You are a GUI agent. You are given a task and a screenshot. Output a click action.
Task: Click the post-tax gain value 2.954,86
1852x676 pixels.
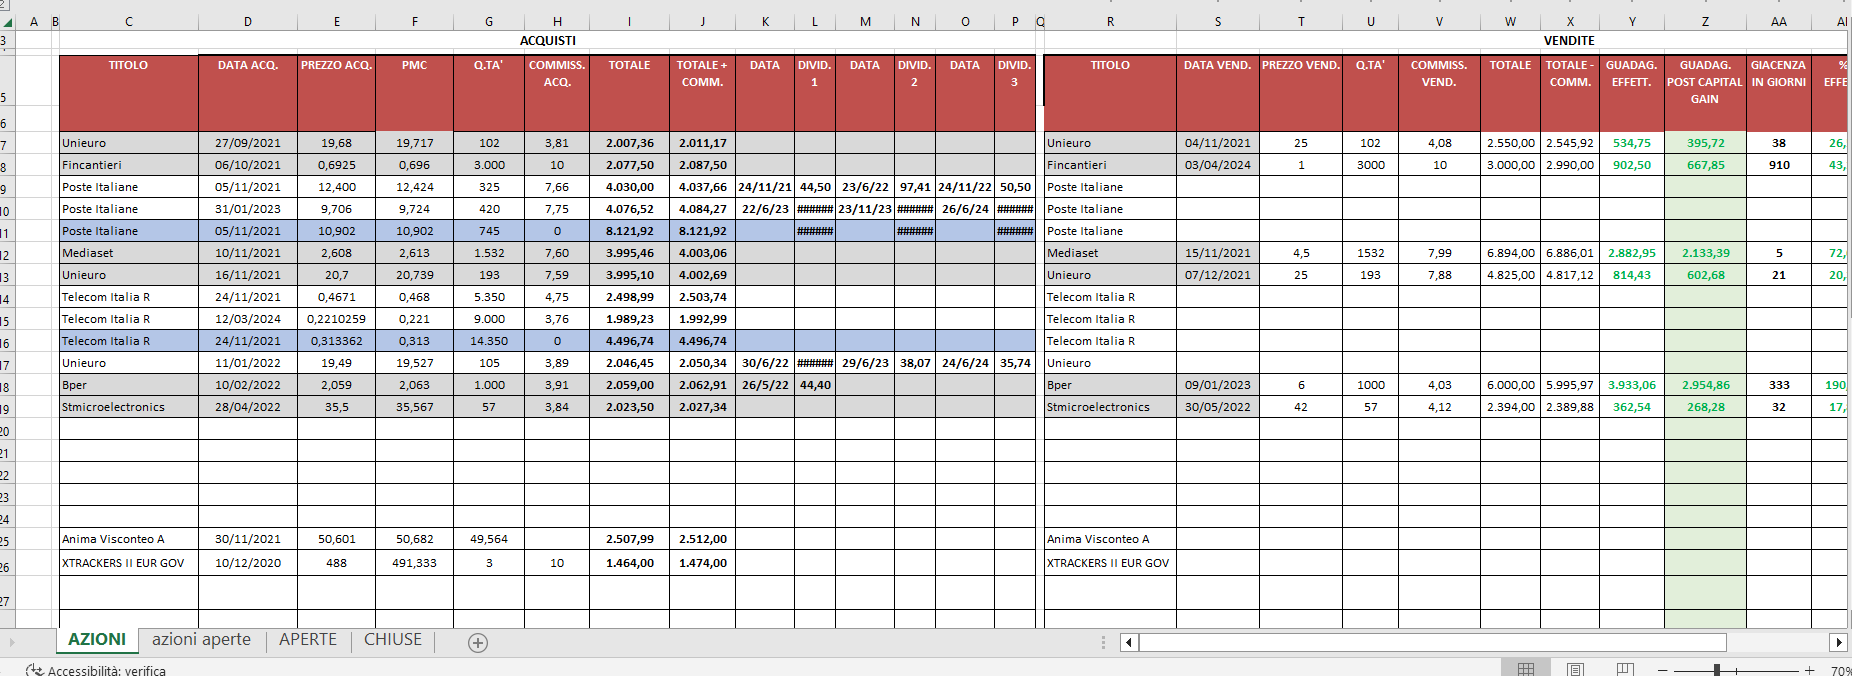point(1705,385)
